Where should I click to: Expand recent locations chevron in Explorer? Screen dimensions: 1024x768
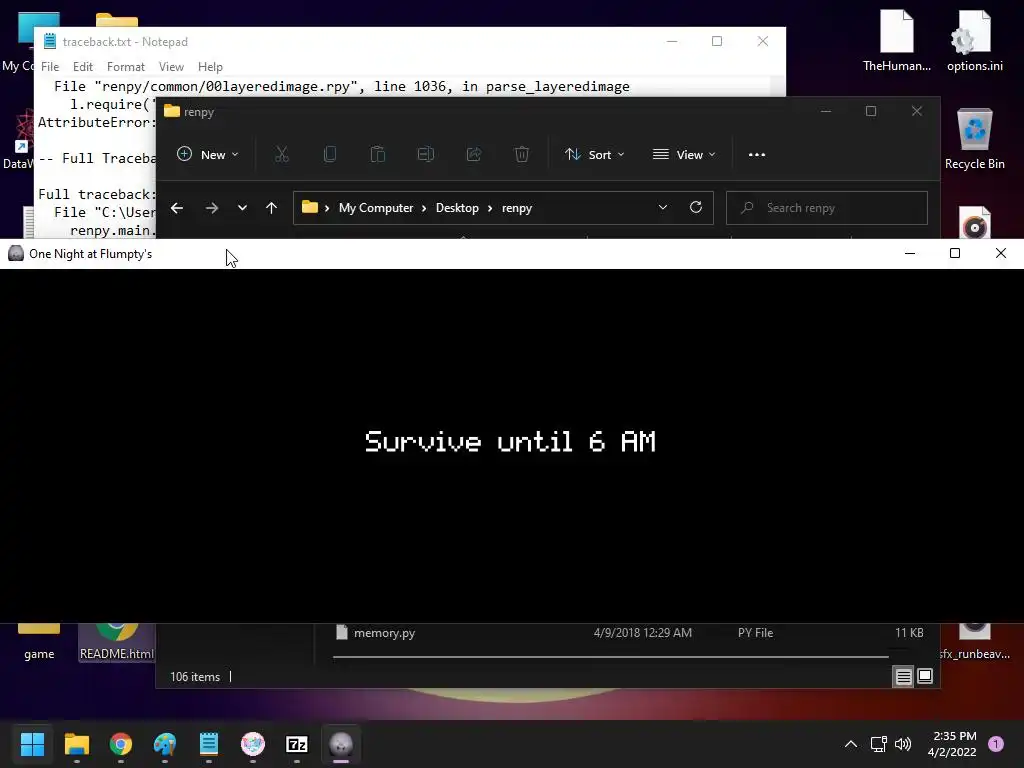242,208
